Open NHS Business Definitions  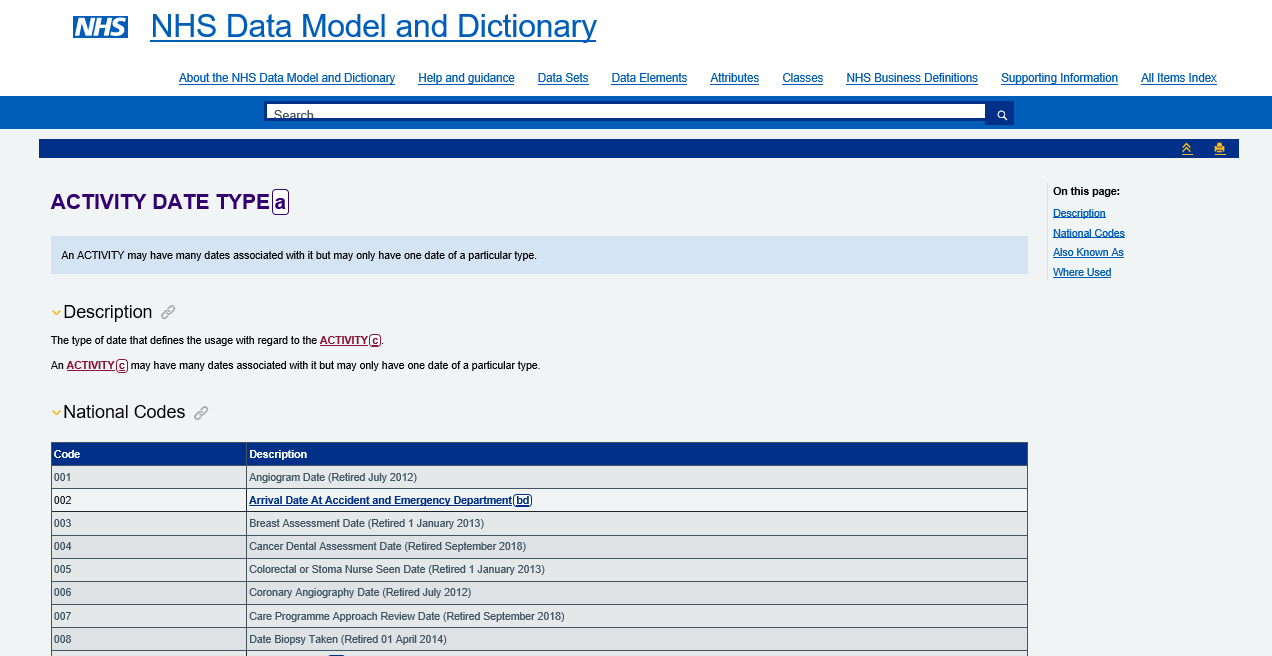click(x=912, y=78)
